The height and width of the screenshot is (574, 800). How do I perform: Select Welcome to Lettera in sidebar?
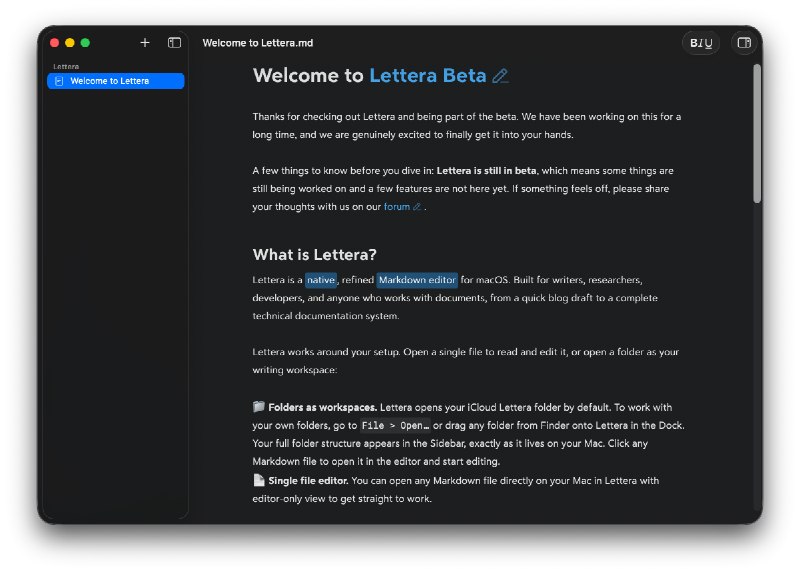pyautogui.click(x=115, y=81)
